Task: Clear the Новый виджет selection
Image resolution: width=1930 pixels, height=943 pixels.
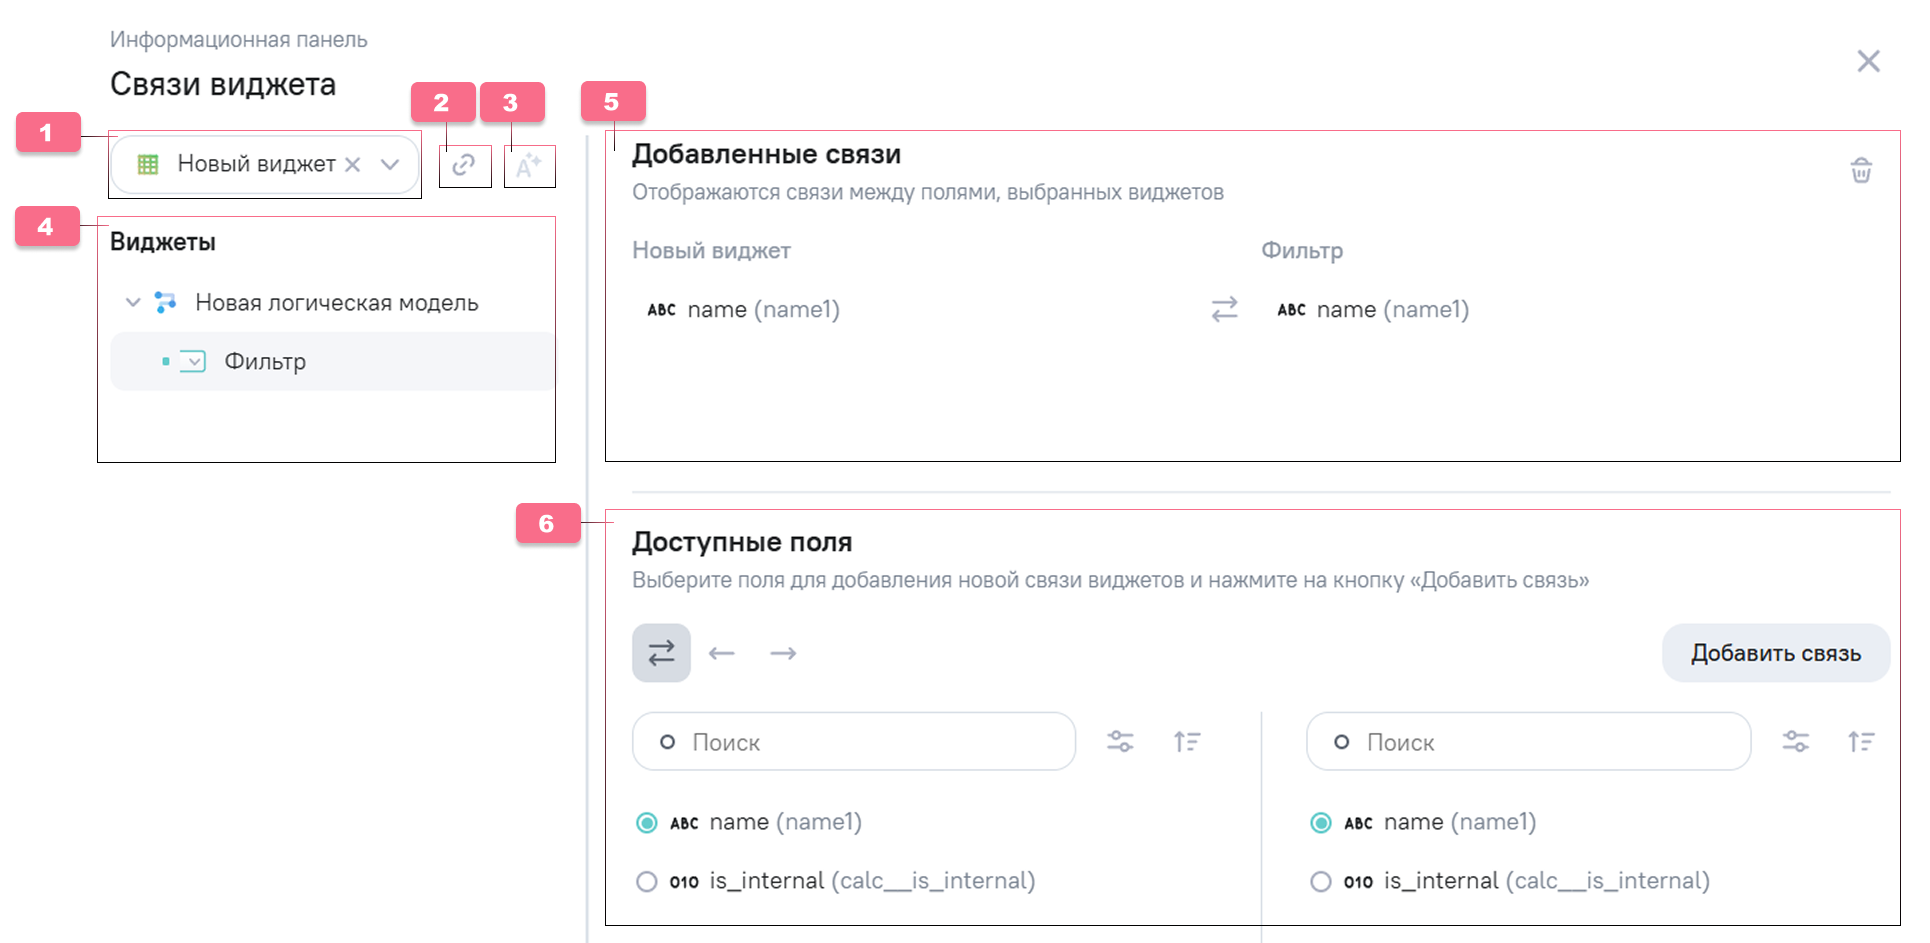Action: (353, 164)
